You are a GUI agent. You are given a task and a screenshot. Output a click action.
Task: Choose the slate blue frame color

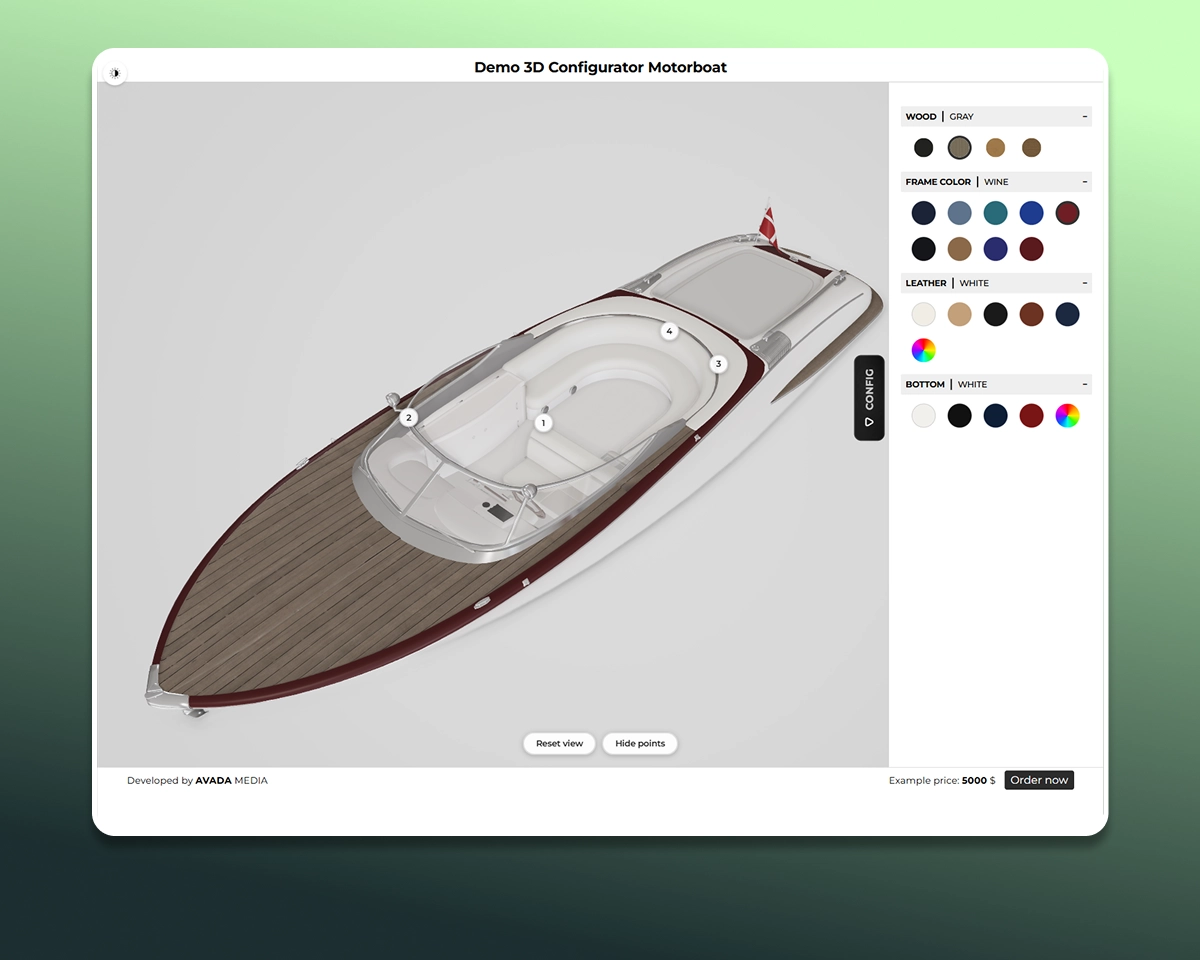[960, 213]
